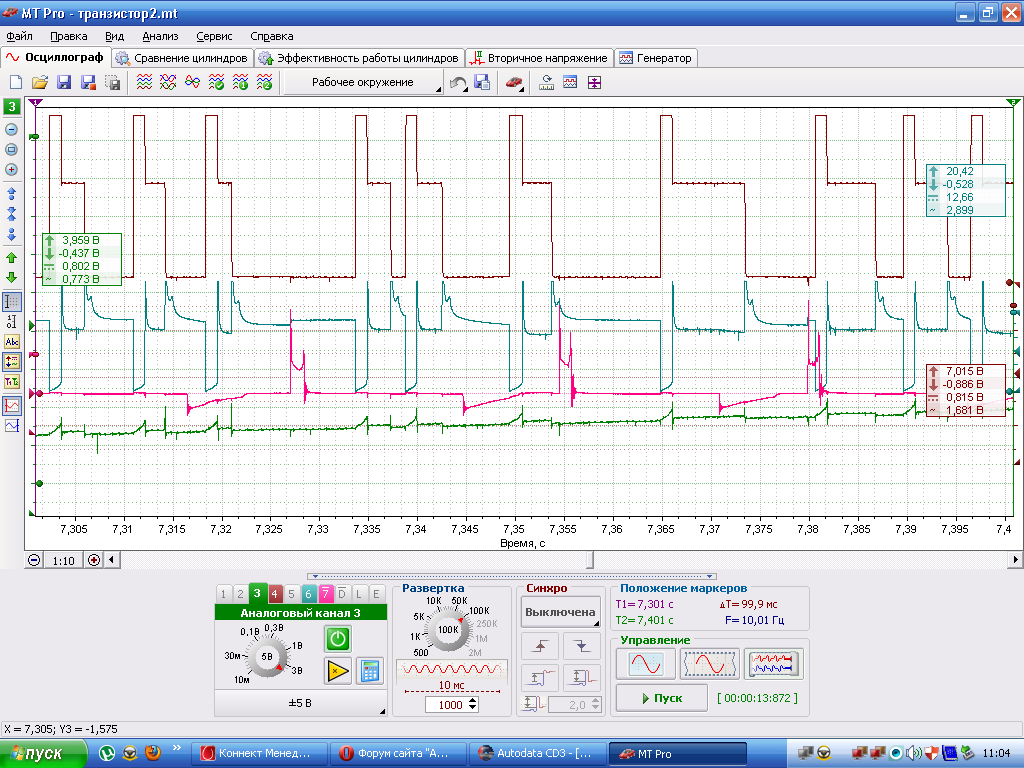Select channel 7 pink tab button
The height and width of the screenshot is (768, 1024).
point(325,594)
